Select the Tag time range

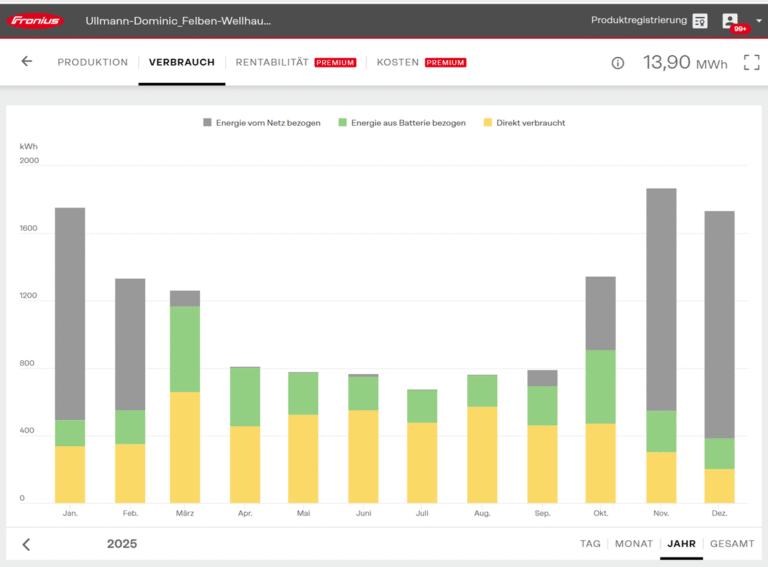pyautogui.click(x=590, y=544)
